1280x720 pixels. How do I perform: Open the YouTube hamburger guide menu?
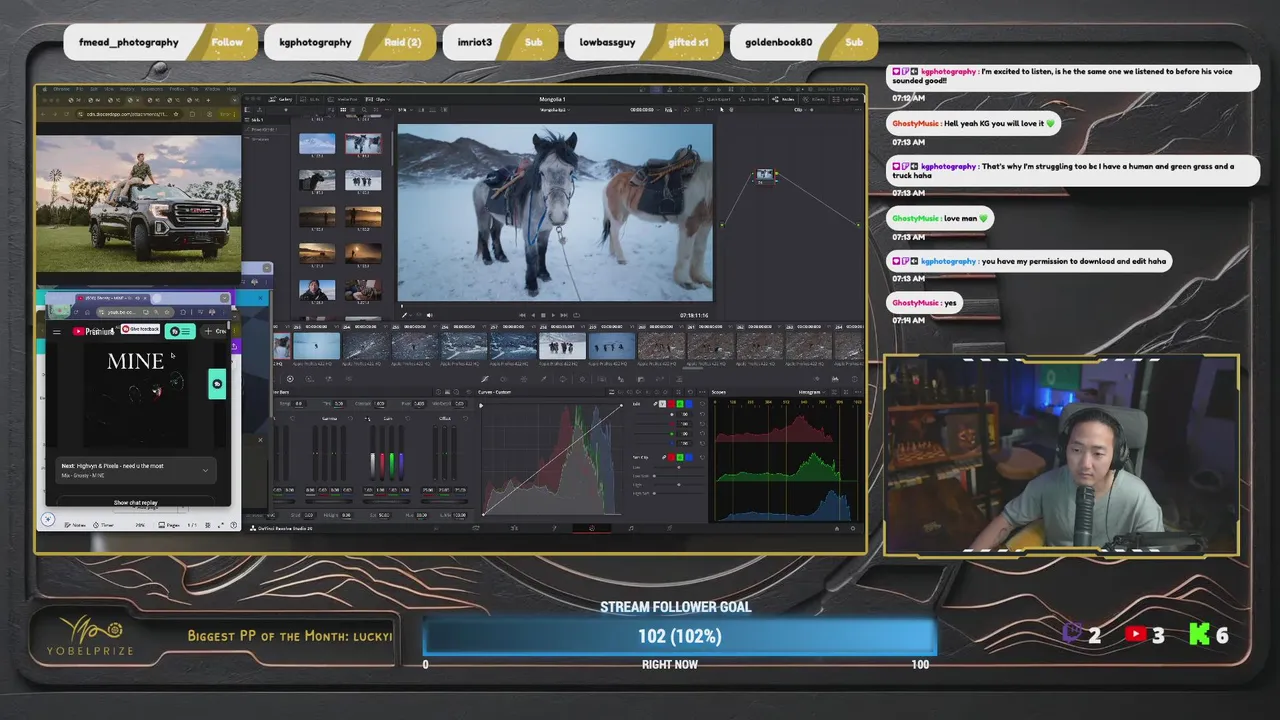(57, 332)
